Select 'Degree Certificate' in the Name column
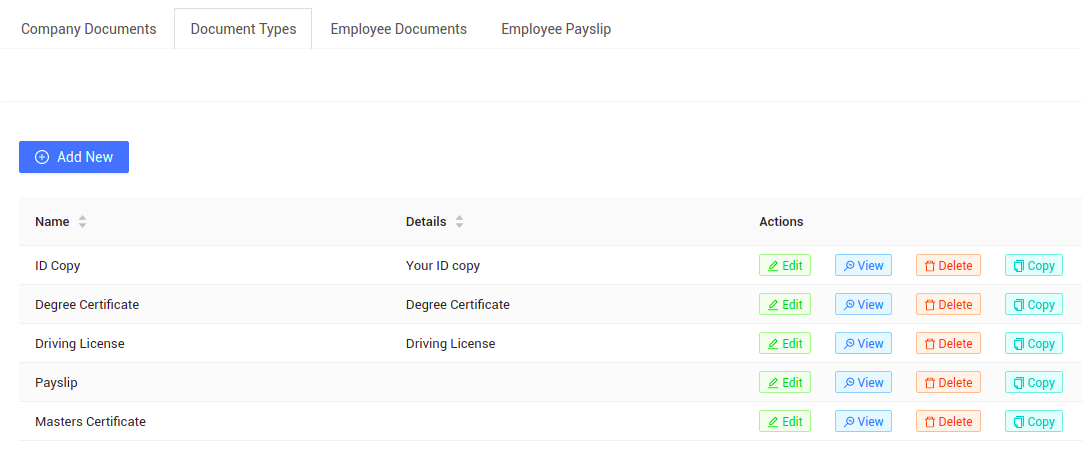1082x456 pixels. (87, 304)
